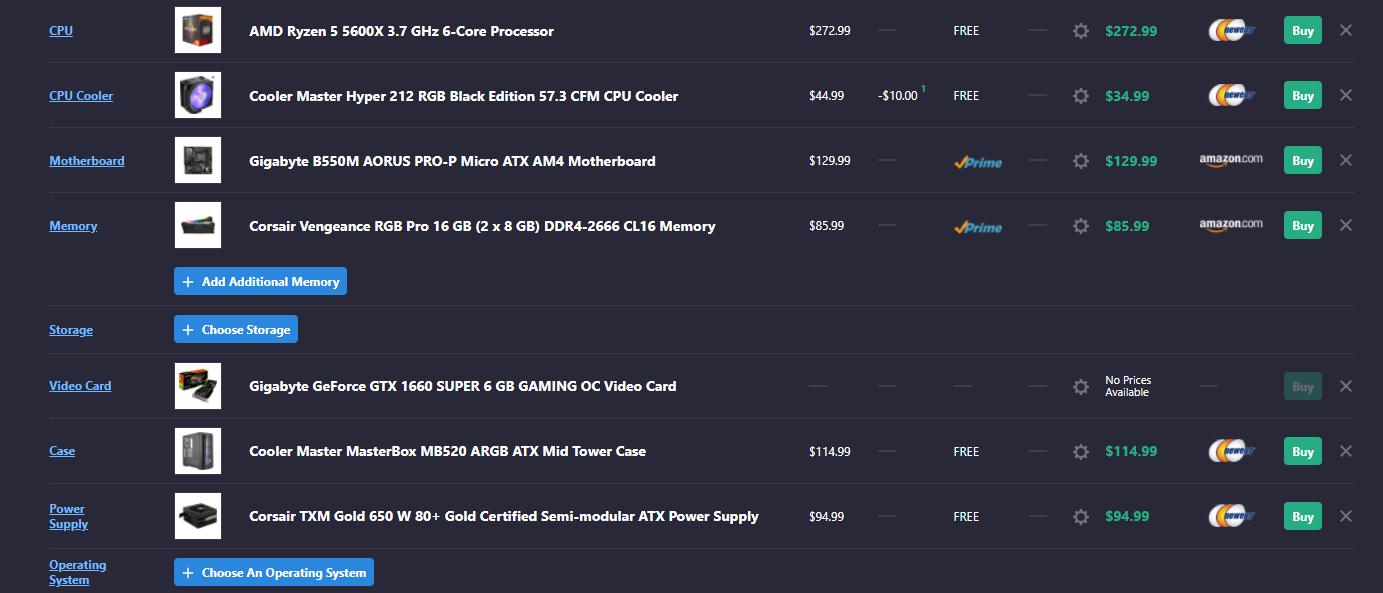Open the CPU Cooler category link
1383x593 pixels.
(81, 96)
